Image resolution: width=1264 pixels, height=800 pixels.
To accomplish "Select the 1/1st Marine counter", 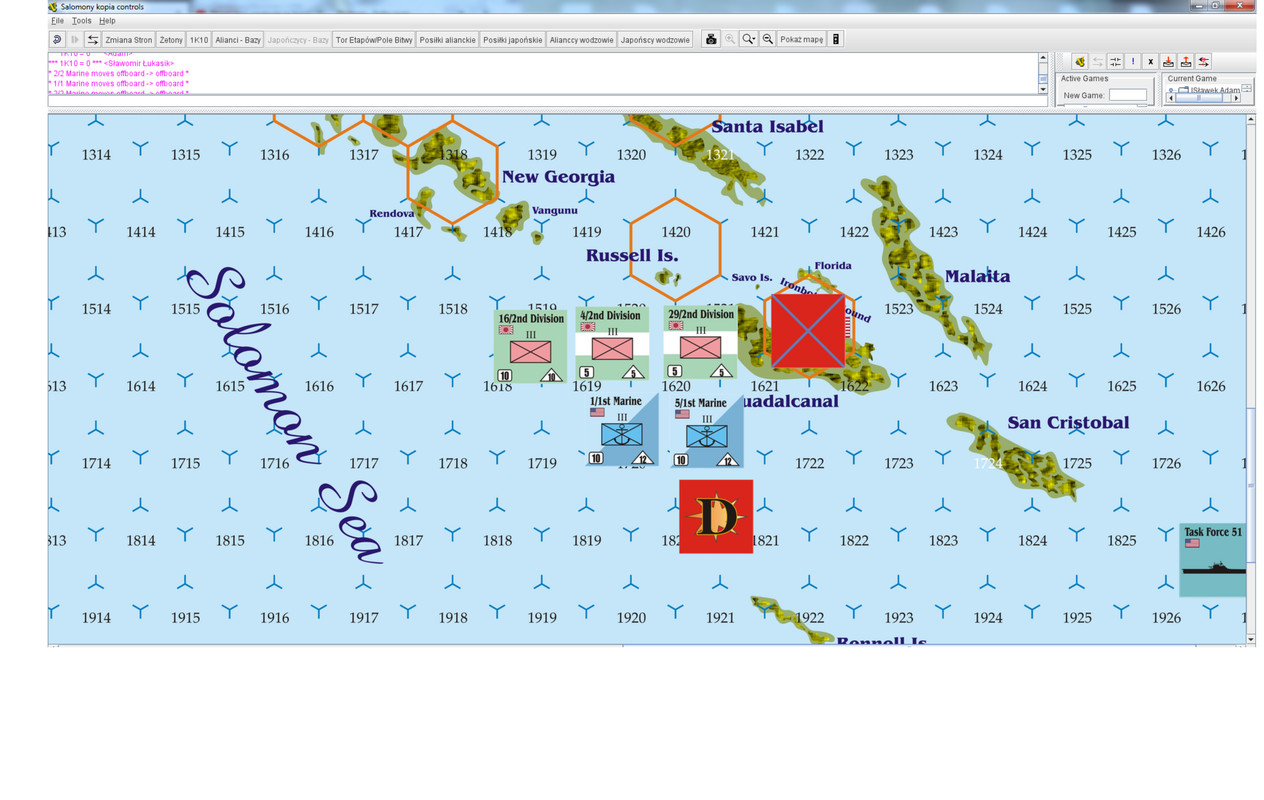I will click(622, 430).
